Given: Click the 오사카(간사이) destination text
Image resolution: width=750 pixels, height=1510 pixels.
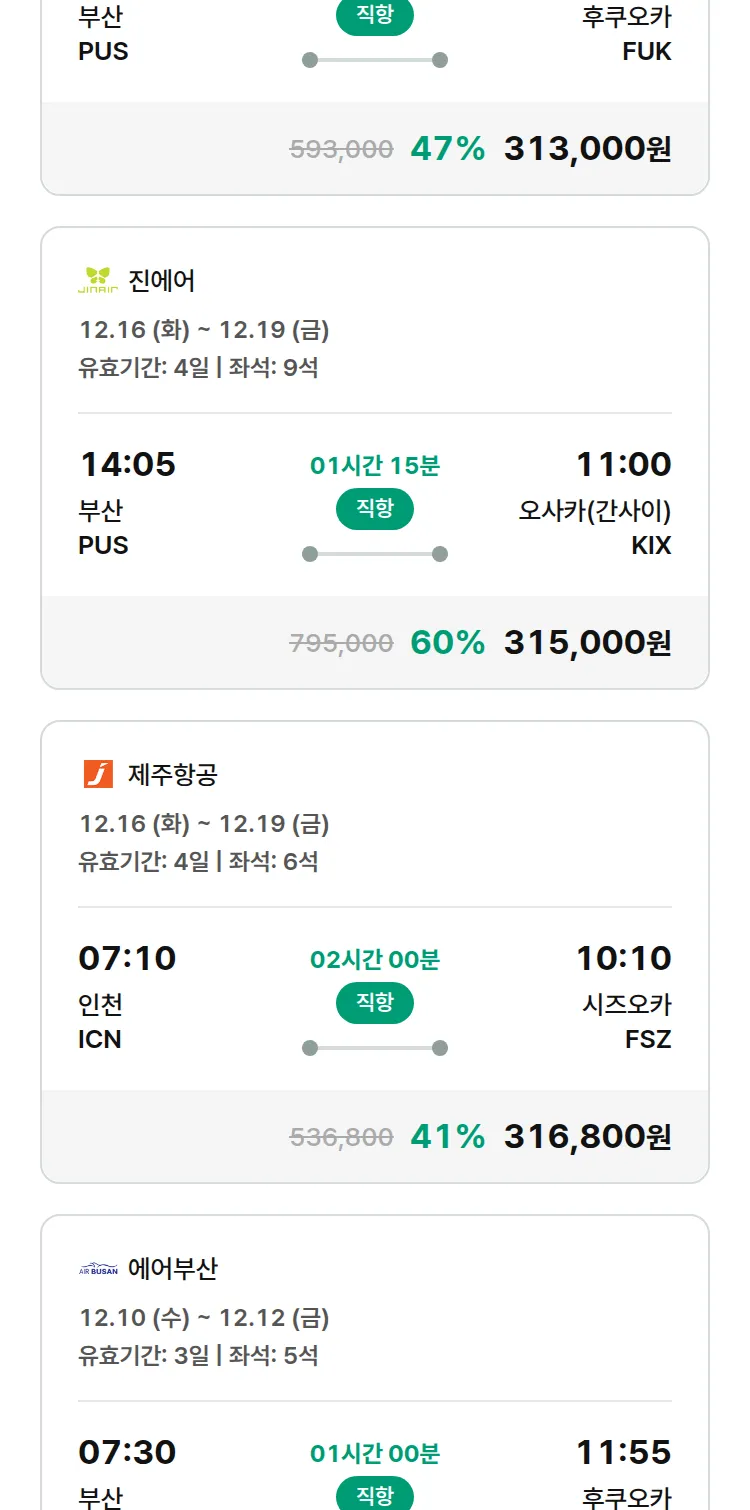Looking at the screenshot, I should pyautogui.click(x=594, y=511).
